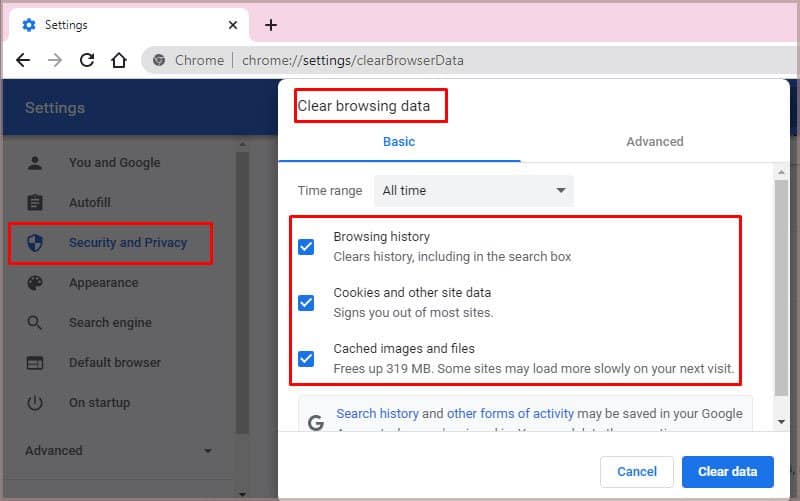The image size is (800, 501).
Task: Reload the page with the refresh icon
Action: coord(87,60)
